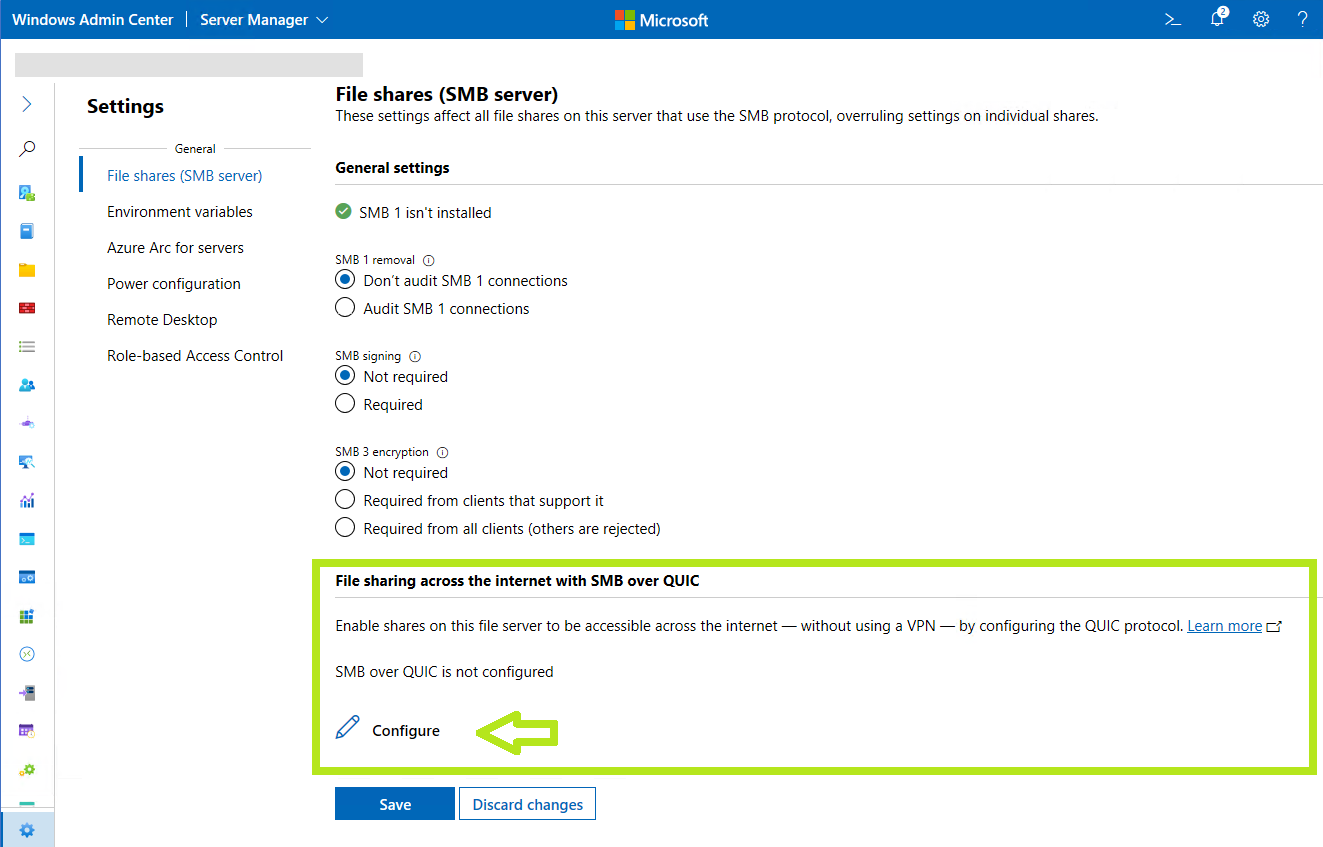This screenshot has height=847, width=1323.
Task: Click the SMB 1 removal info icon
Action: tap(429, 260)
